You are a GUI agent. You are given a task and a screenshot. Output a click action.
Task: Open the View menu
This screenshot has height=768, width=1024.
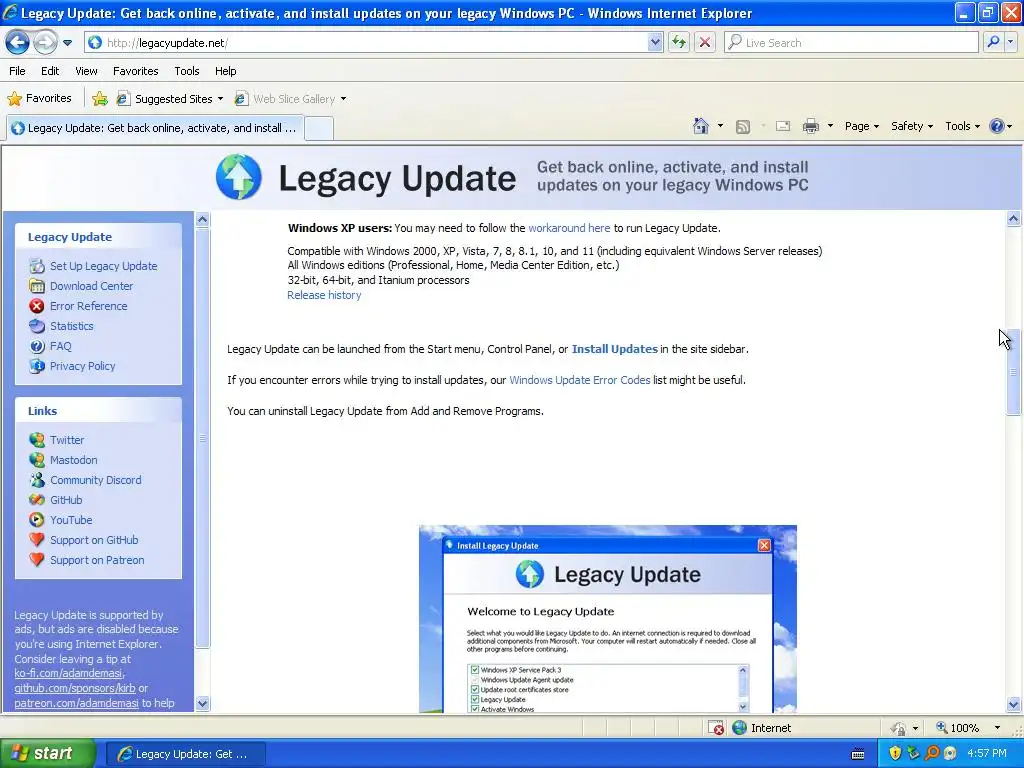[x=86, y=71]
